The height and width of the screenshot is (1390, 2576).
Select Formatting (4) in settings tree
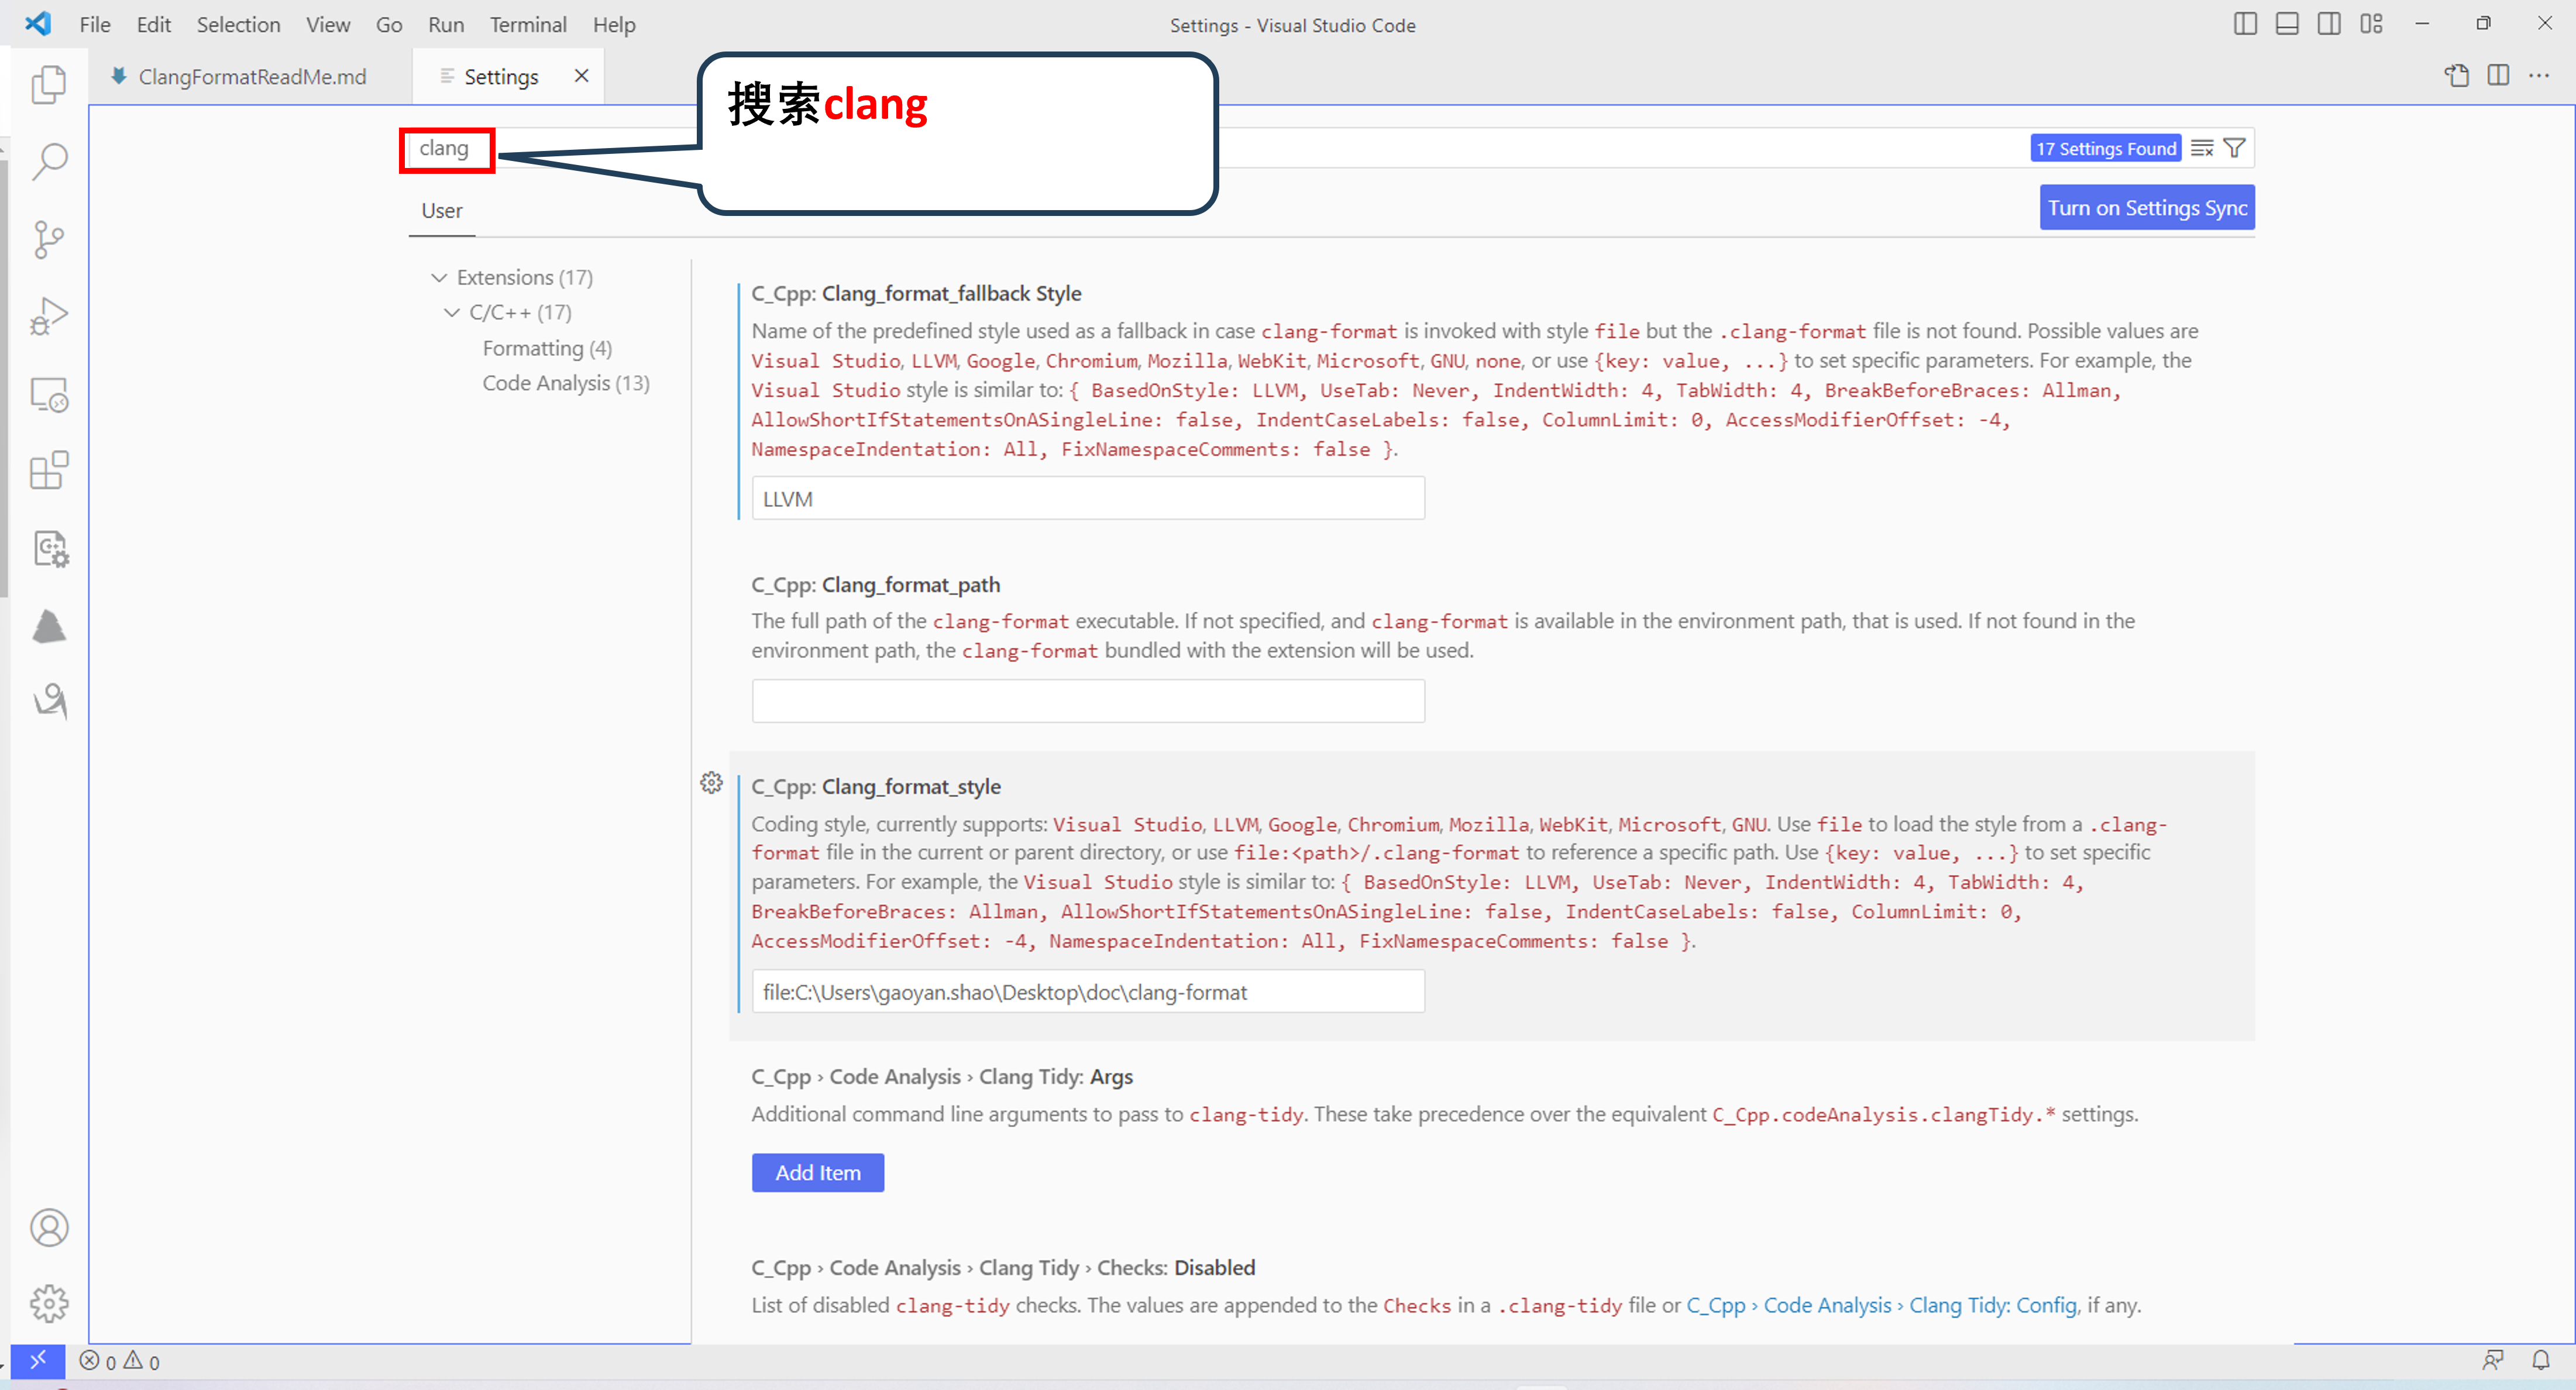[x=547, y=348]
